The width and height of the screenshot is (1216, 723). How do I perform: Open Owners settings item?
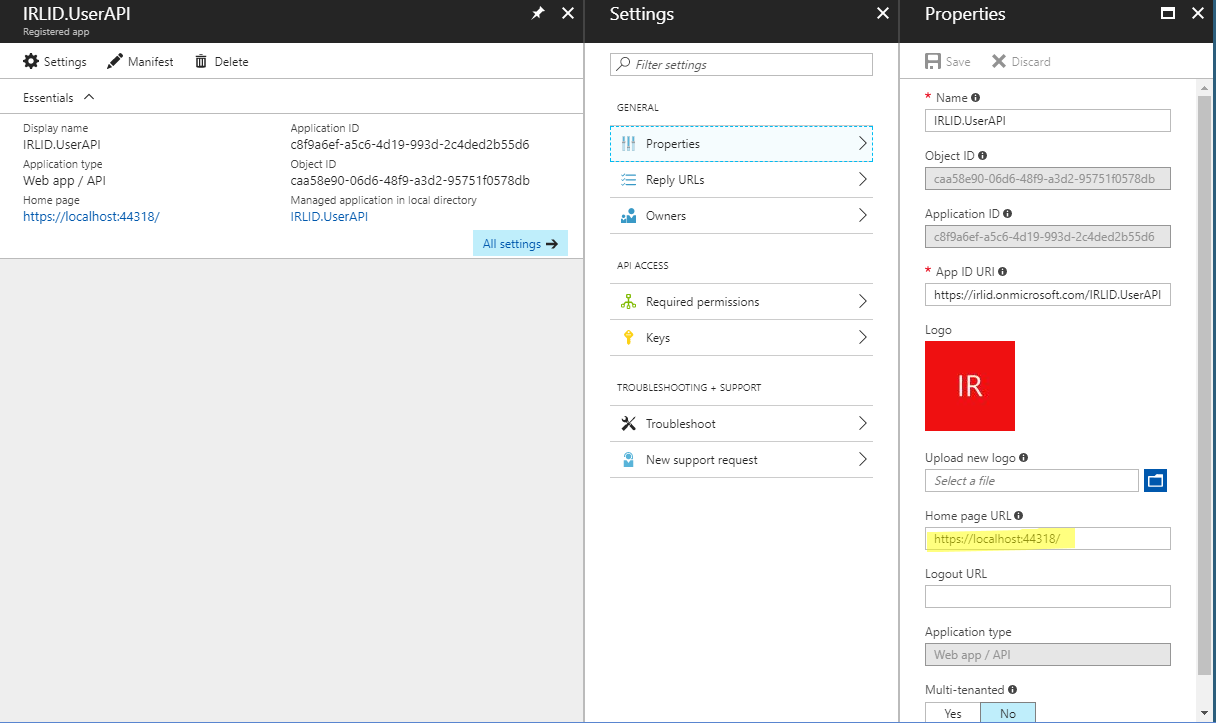pyautogui.click(x=741, y=216)
